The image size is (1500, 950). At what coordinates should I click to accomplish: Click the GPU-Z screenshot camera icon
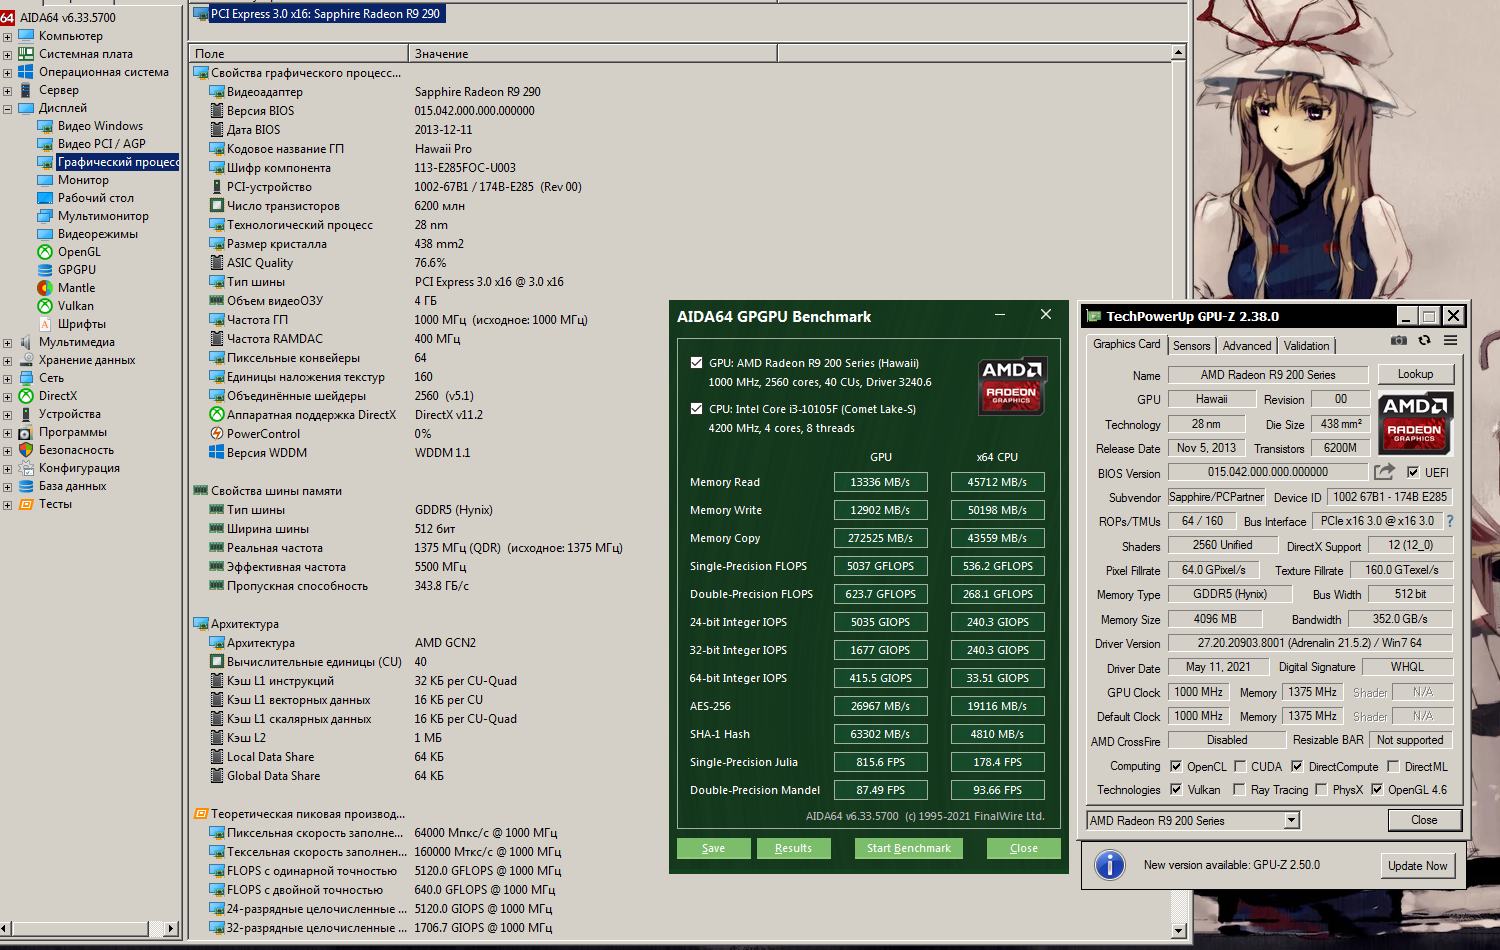click(1398, 341)
